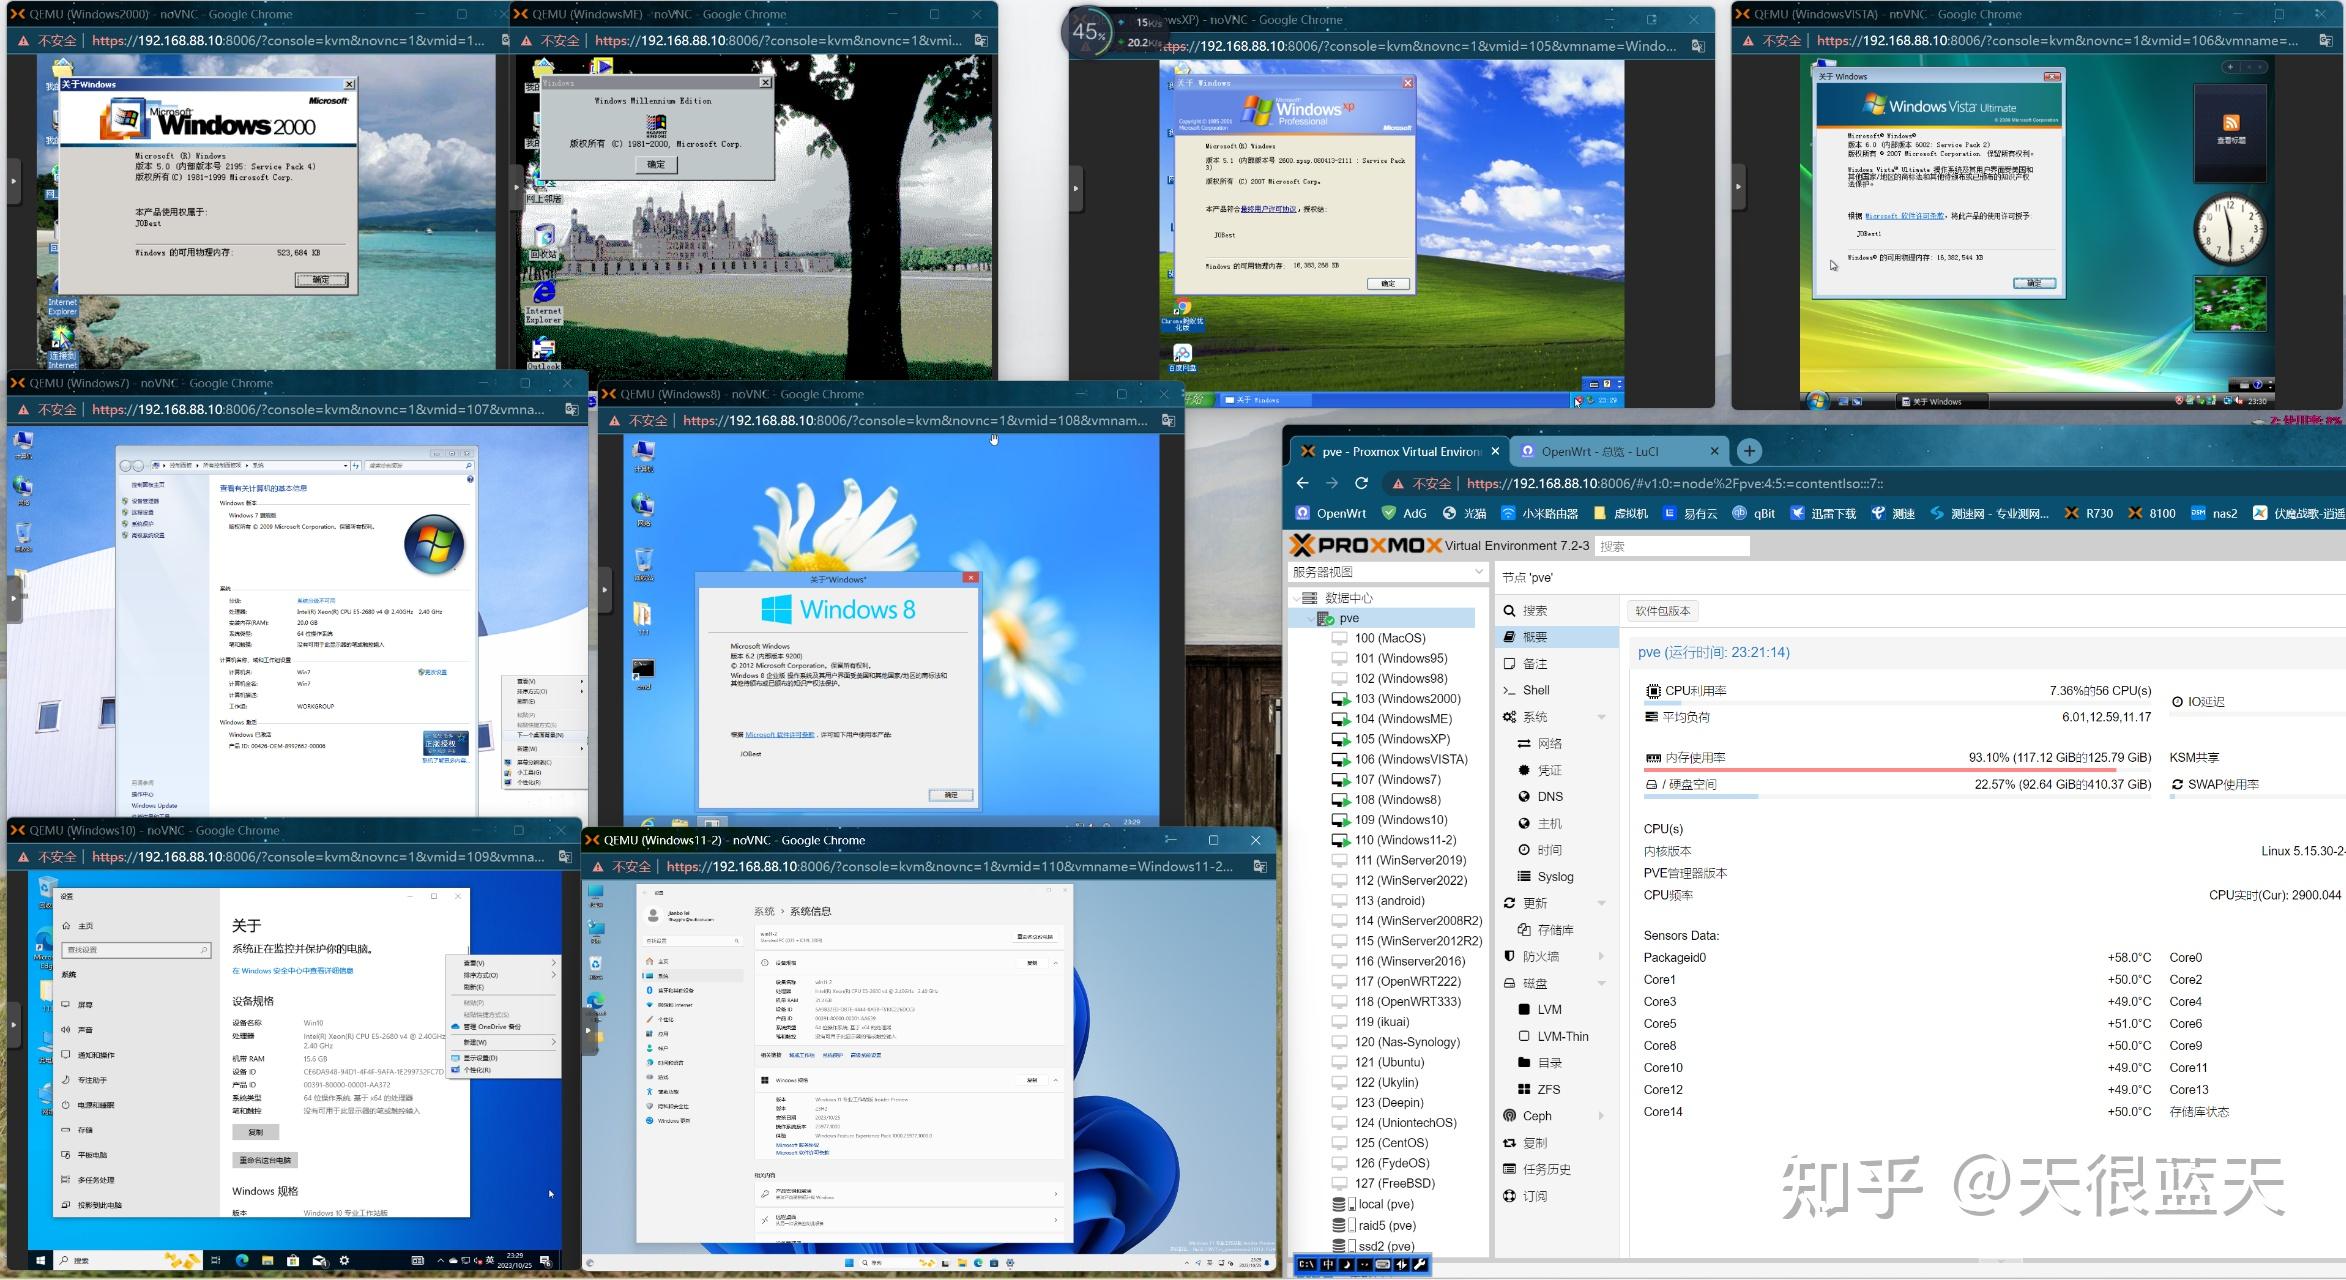Click the Proxmox 搜索 search field
Viewport: 2346px width, 1280px height.
click(1672, 546)
